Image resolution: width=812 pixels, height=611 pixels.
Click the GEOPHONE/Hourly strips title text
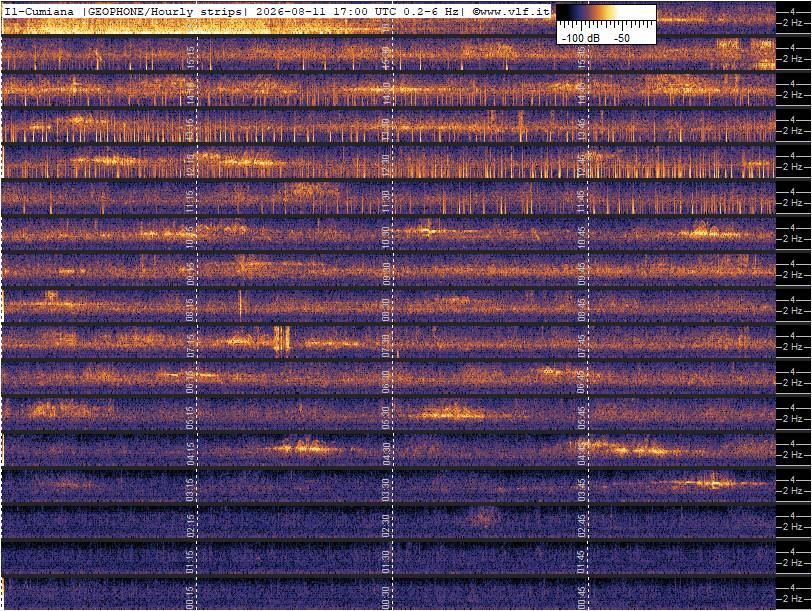pyautogui.click(x=165, y=11)
